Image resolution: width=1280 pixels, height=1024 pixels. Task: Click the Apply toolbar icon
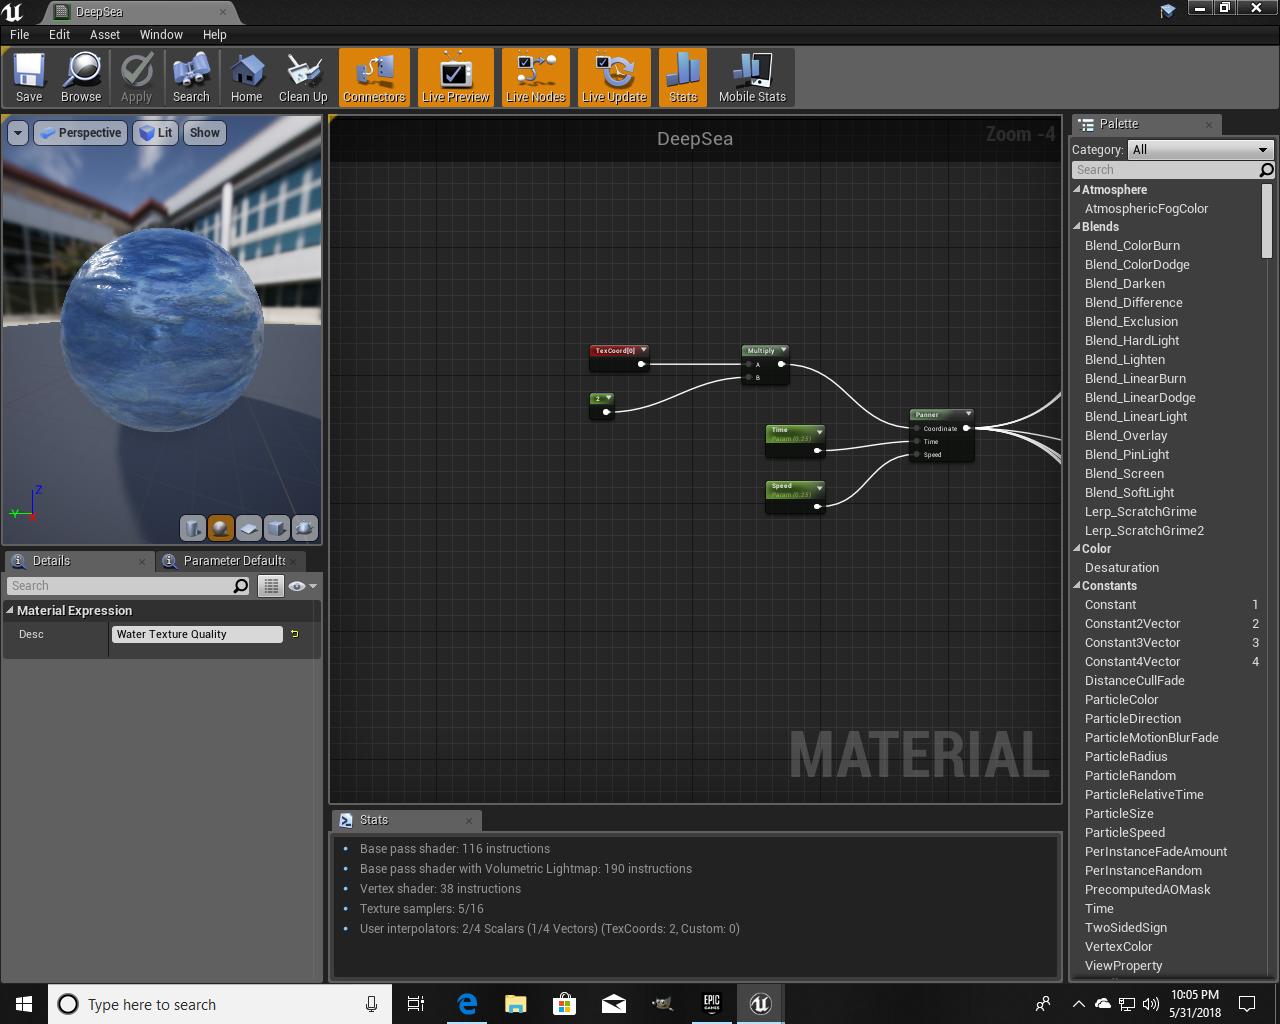click(x=137, y=78)
